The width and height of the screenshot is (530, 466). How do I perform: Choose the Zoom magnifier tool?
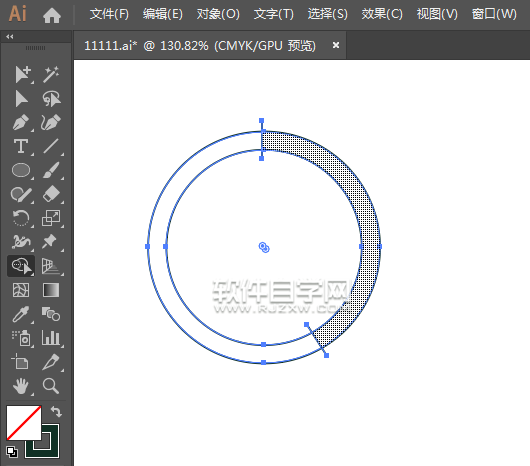[x=51, y=386]
